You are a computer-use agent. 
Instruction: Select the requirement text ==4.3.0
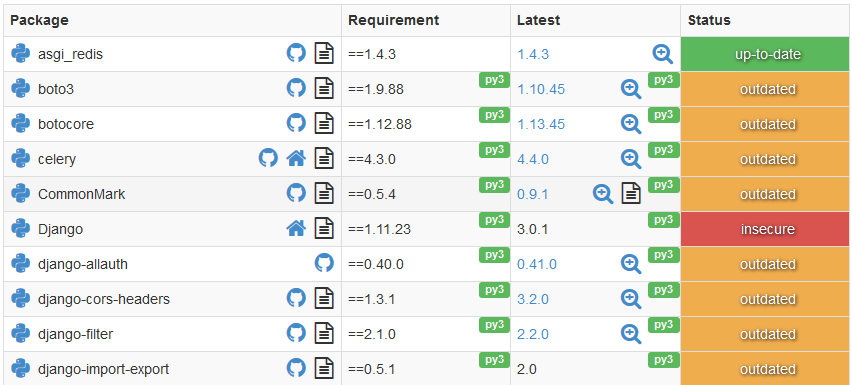[372, 159]
